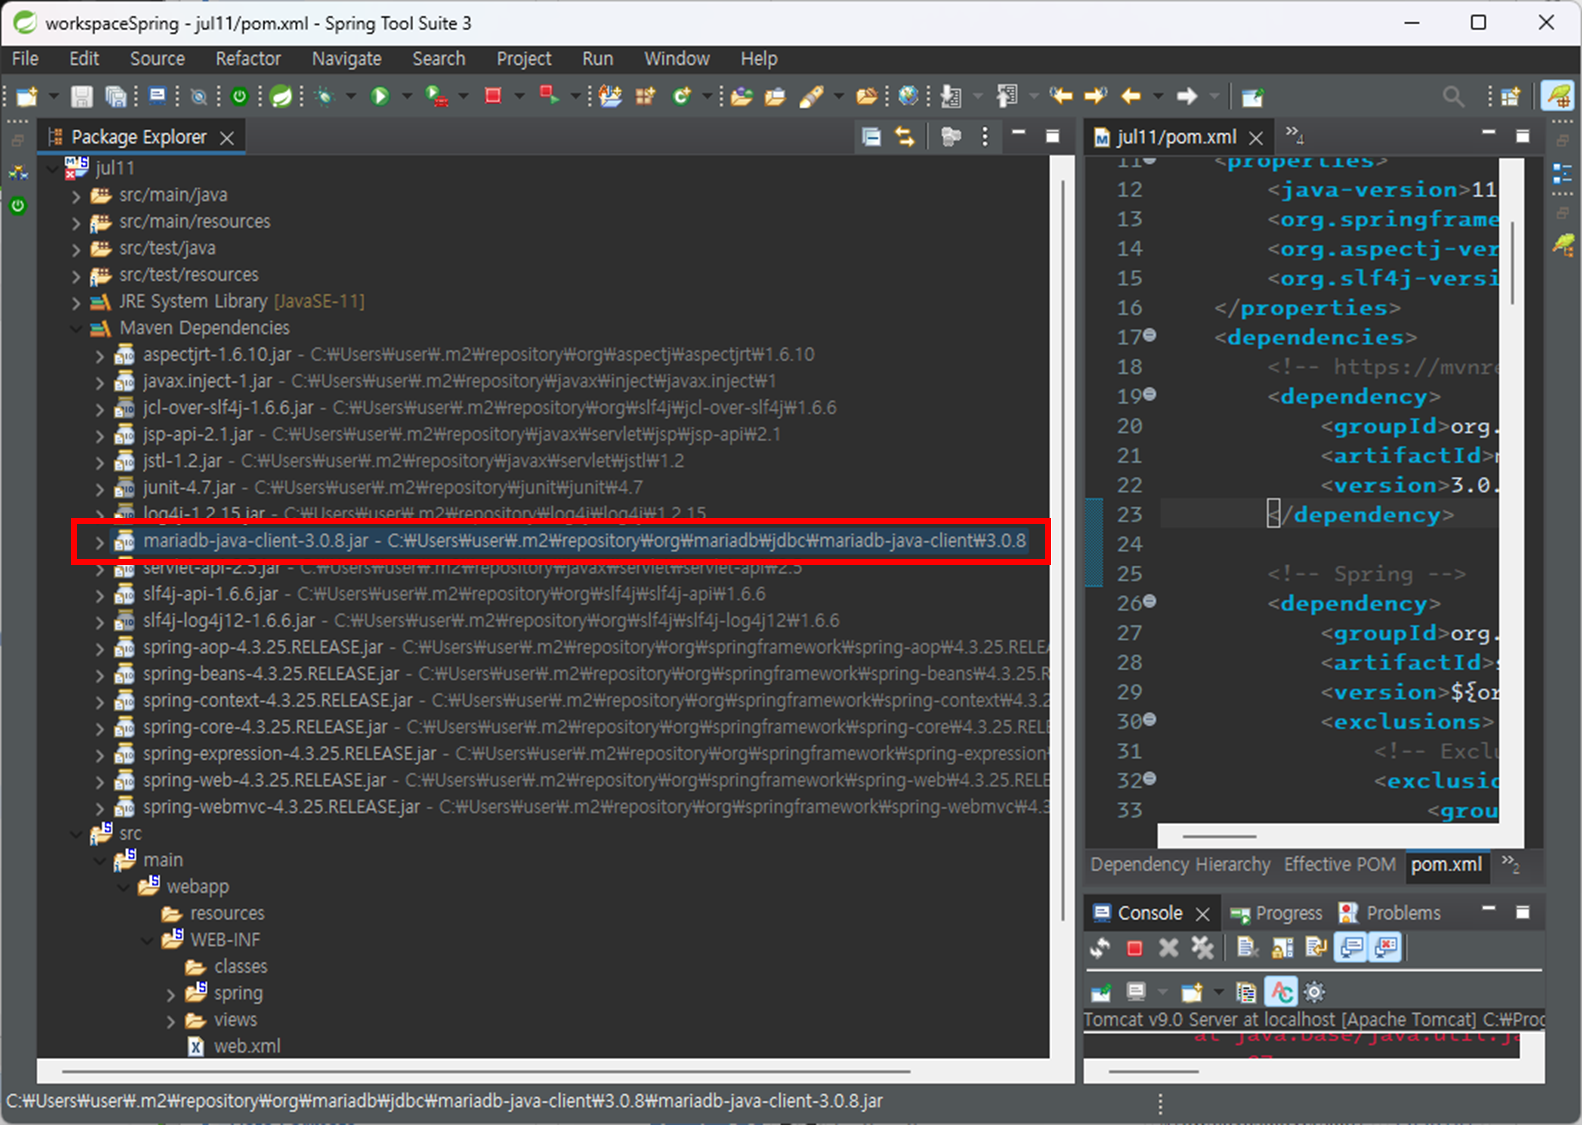Toggle Scroll Lock in the Console toolbar
The height and width of the screenshot is (1125, 1582).
tap(1281, 948)
